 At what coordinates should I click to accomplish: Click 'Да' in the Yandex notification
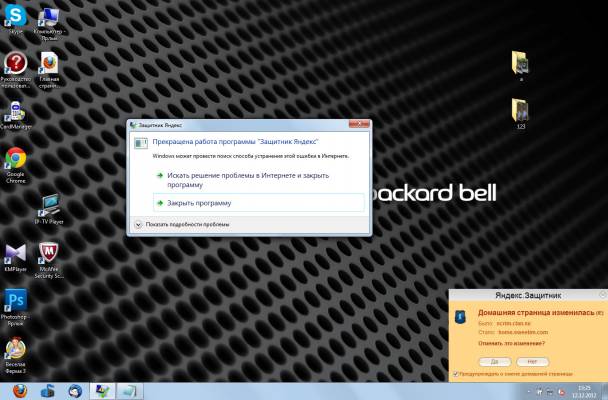tap(495, 362)
